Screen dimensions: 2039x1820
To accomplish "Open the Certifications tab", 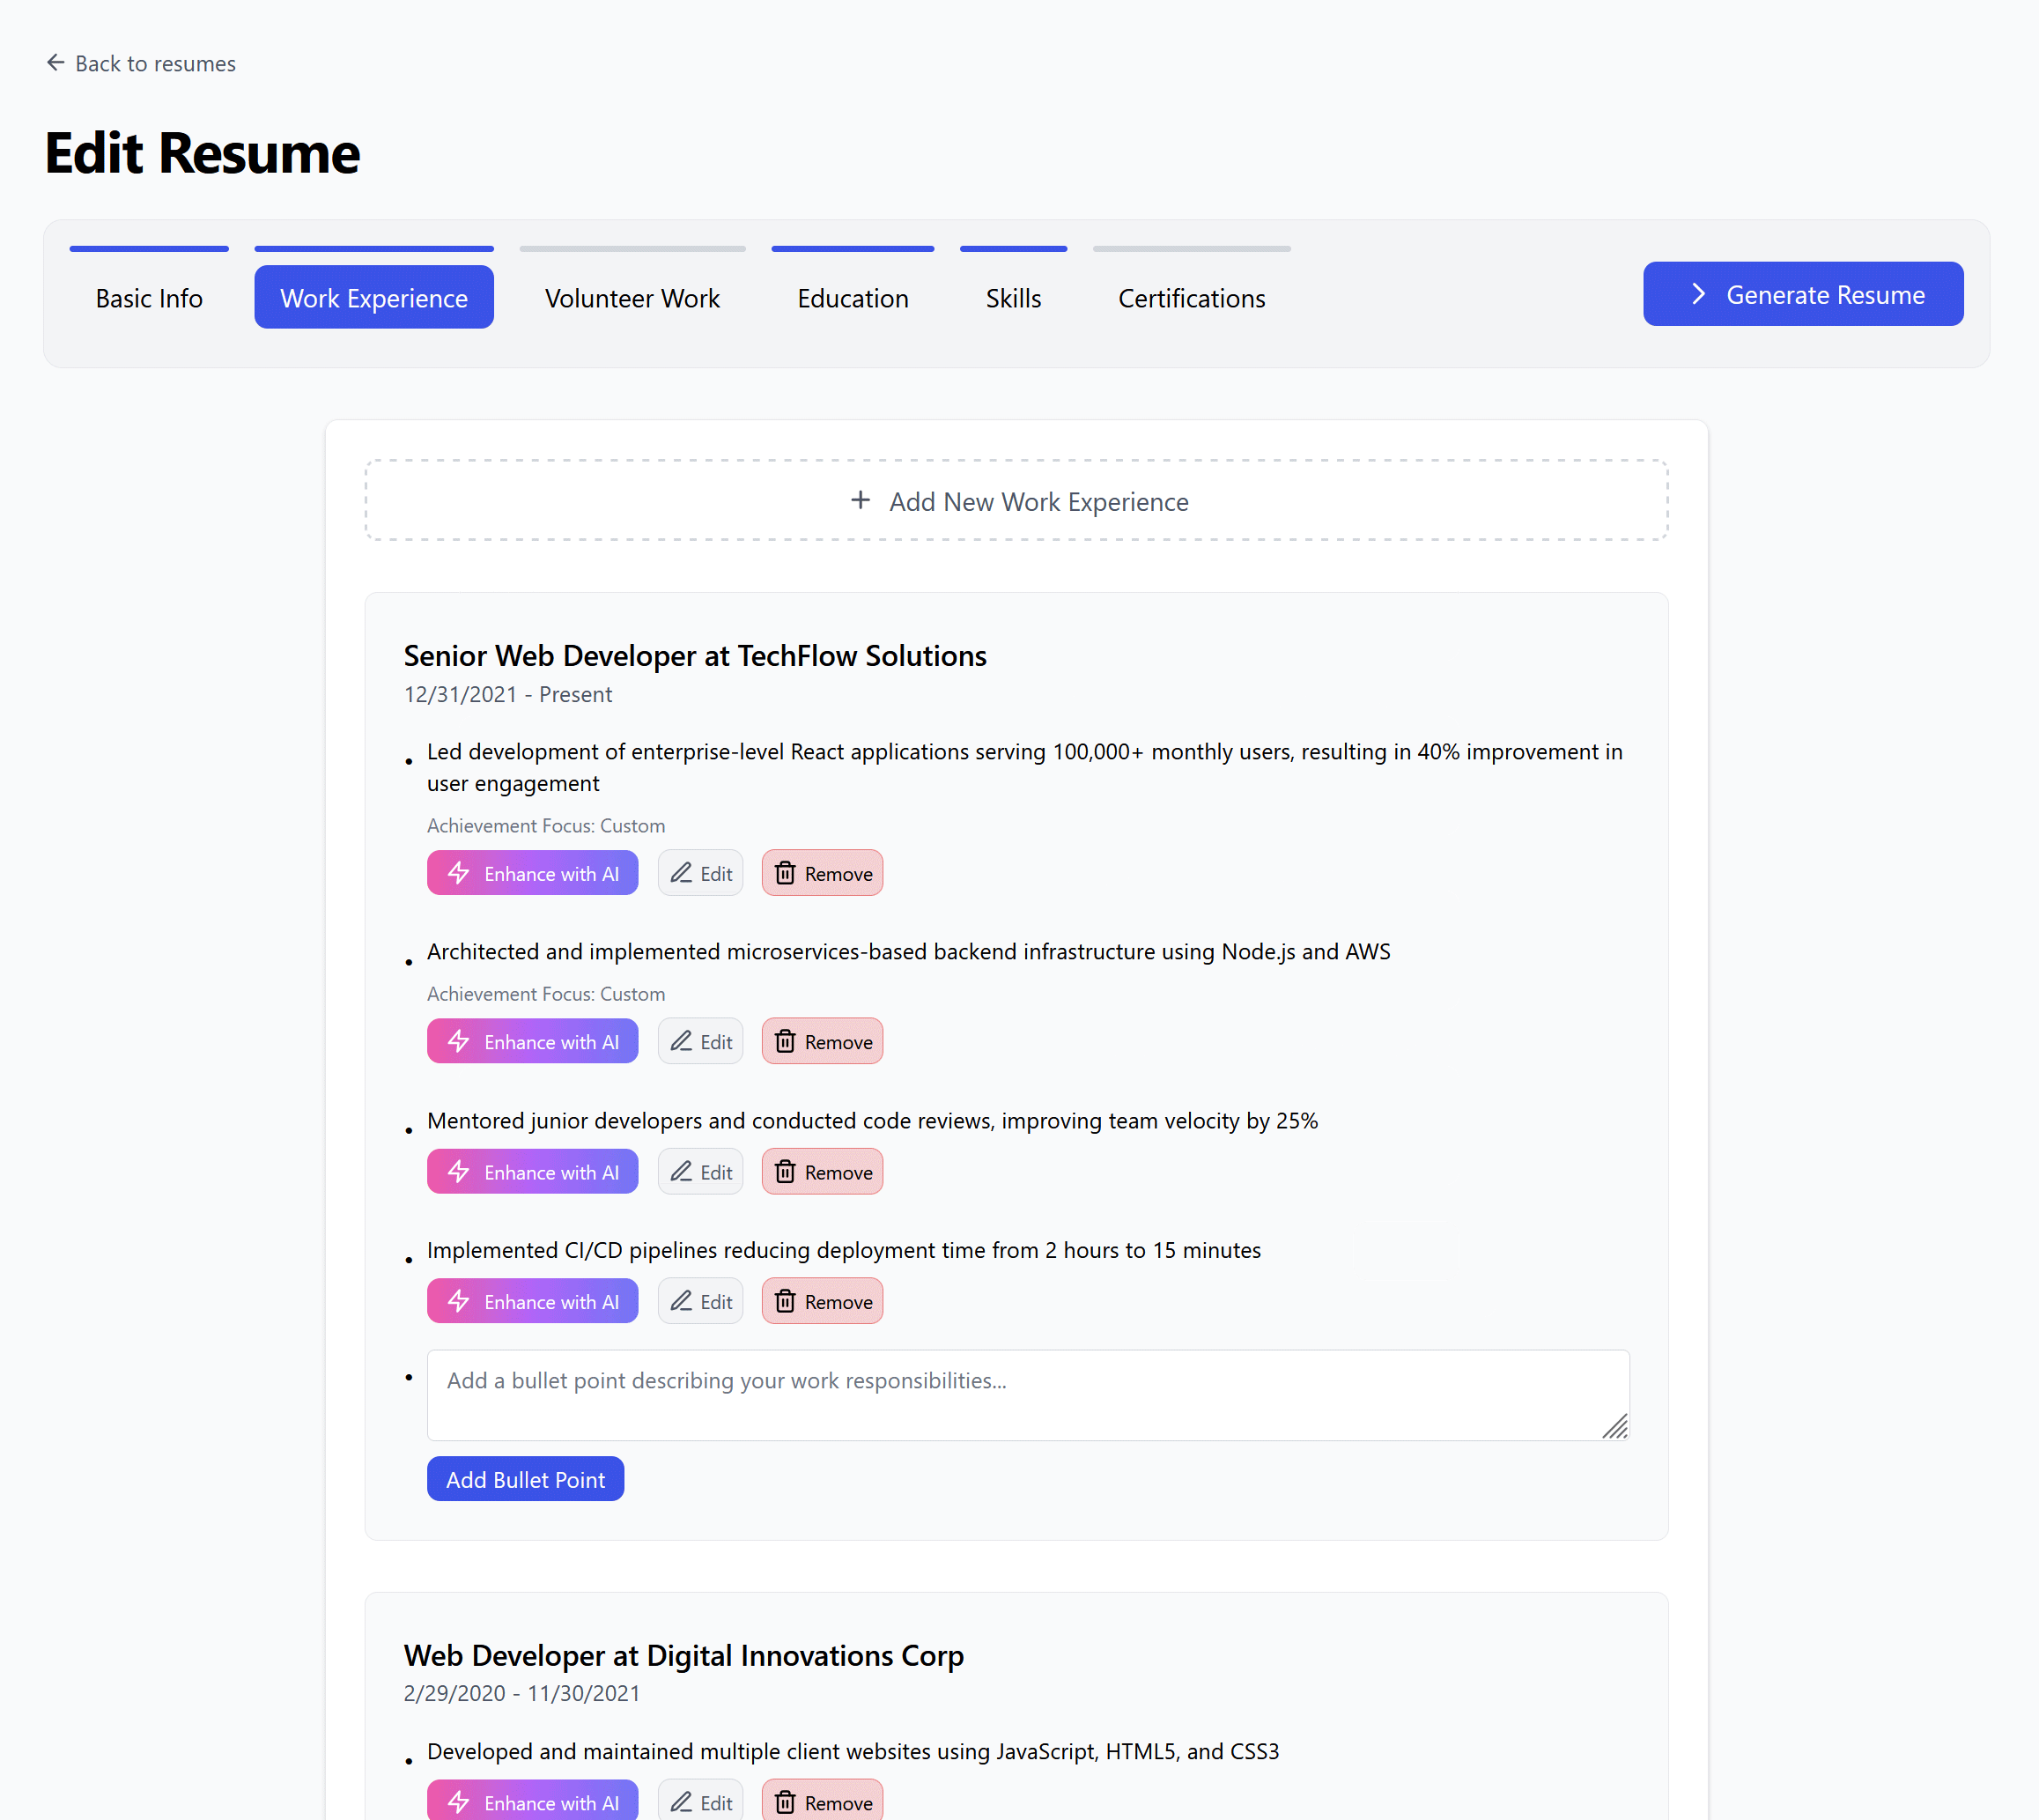I will (1191, 298).
